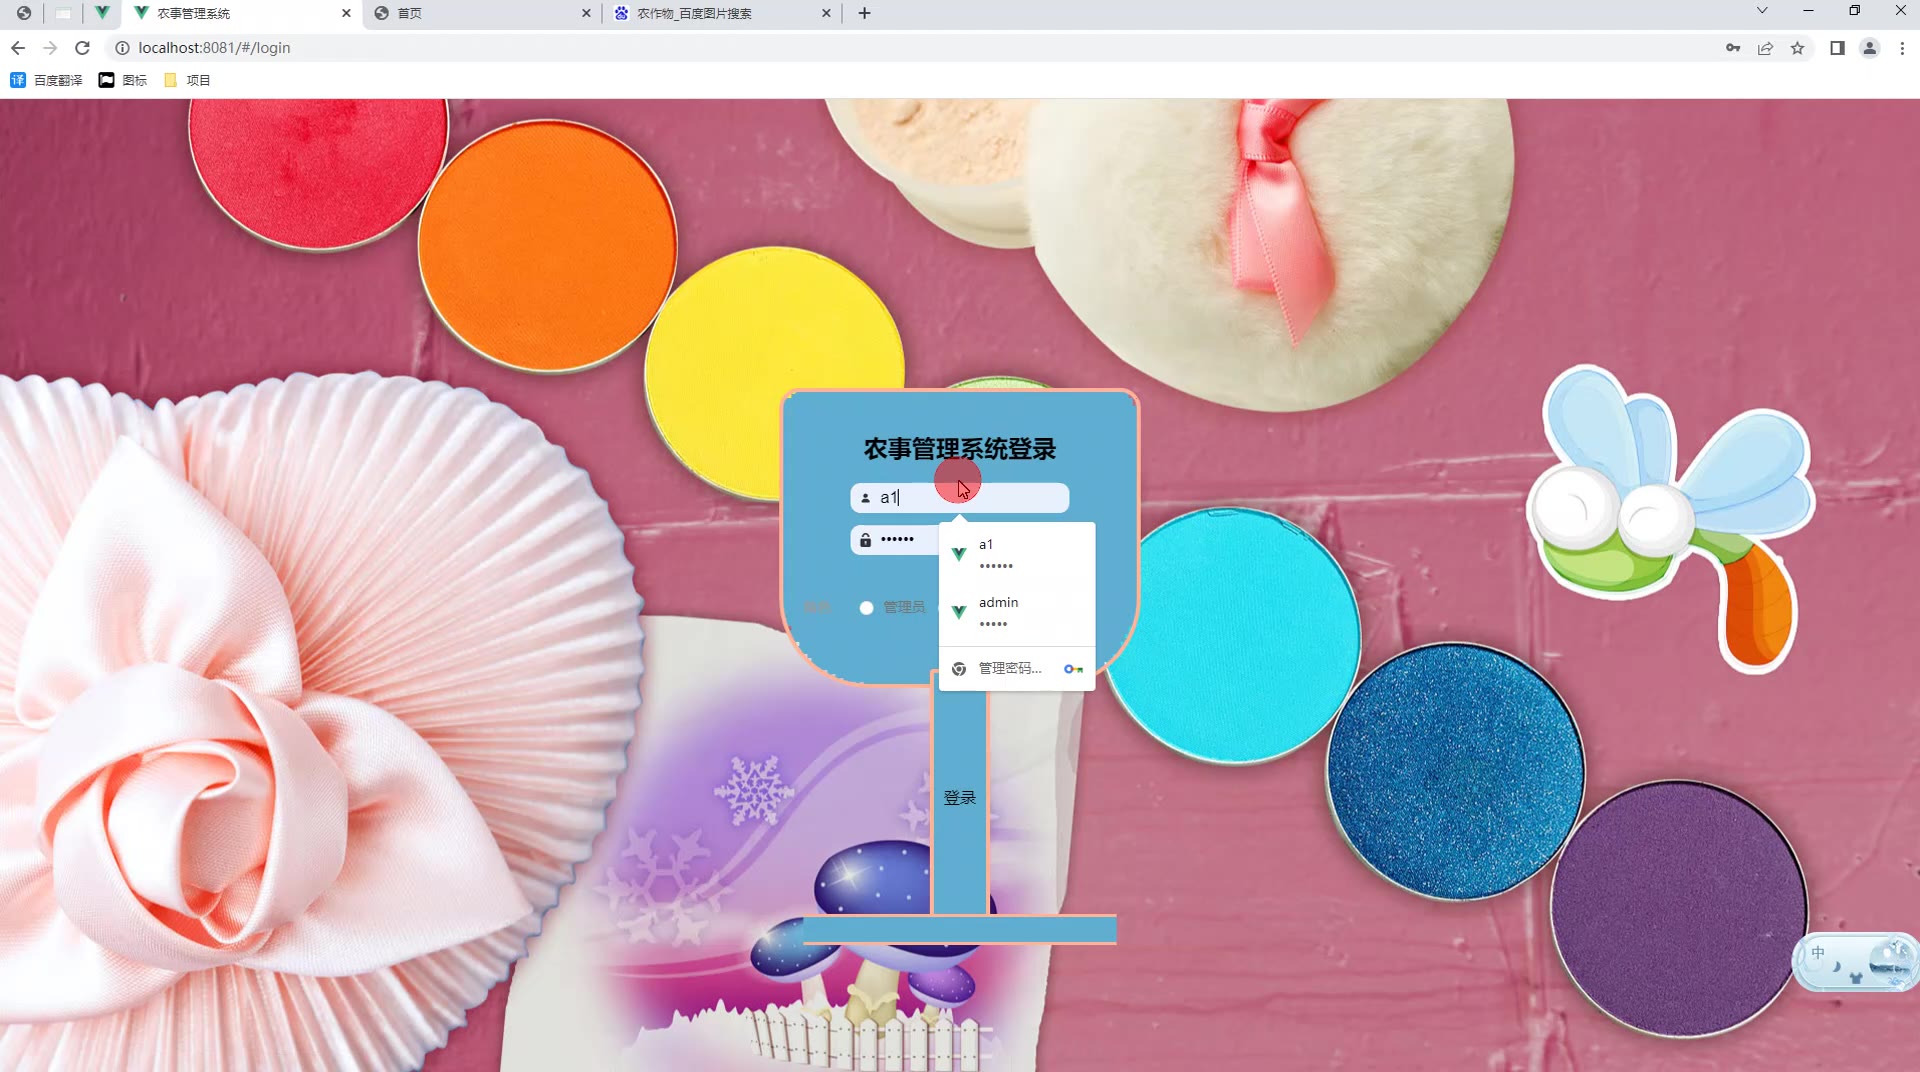The width and height of the screenshot is (1920, 1072).
Task: Minimize the browser window
Action: 1808,11
